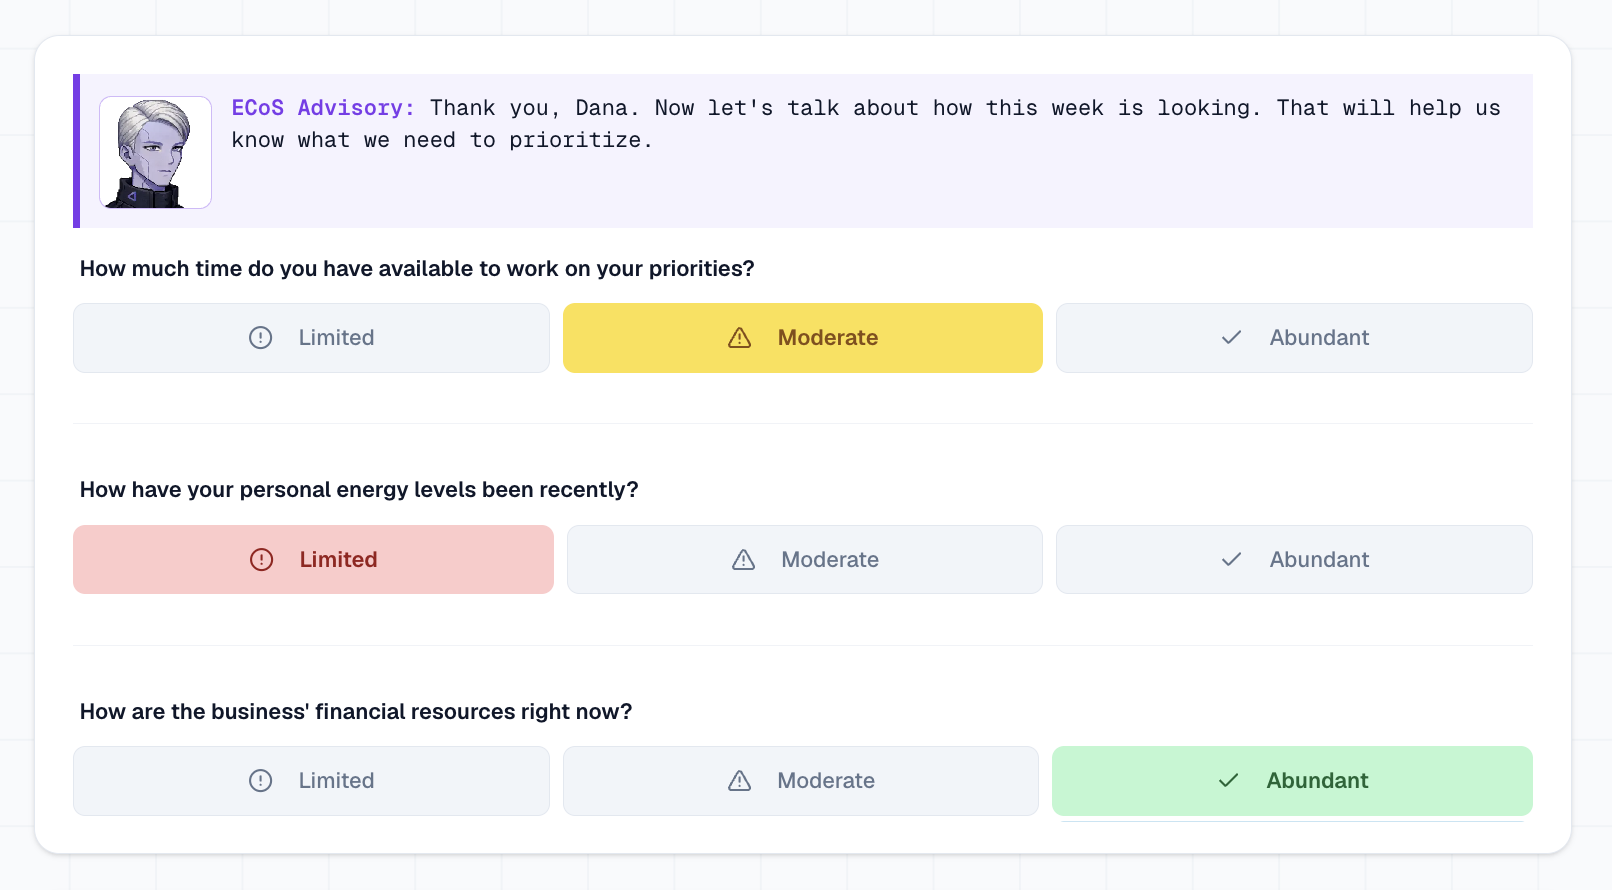Pick Limited for business financial resources

pyautogui.click(x=311, y=781)
